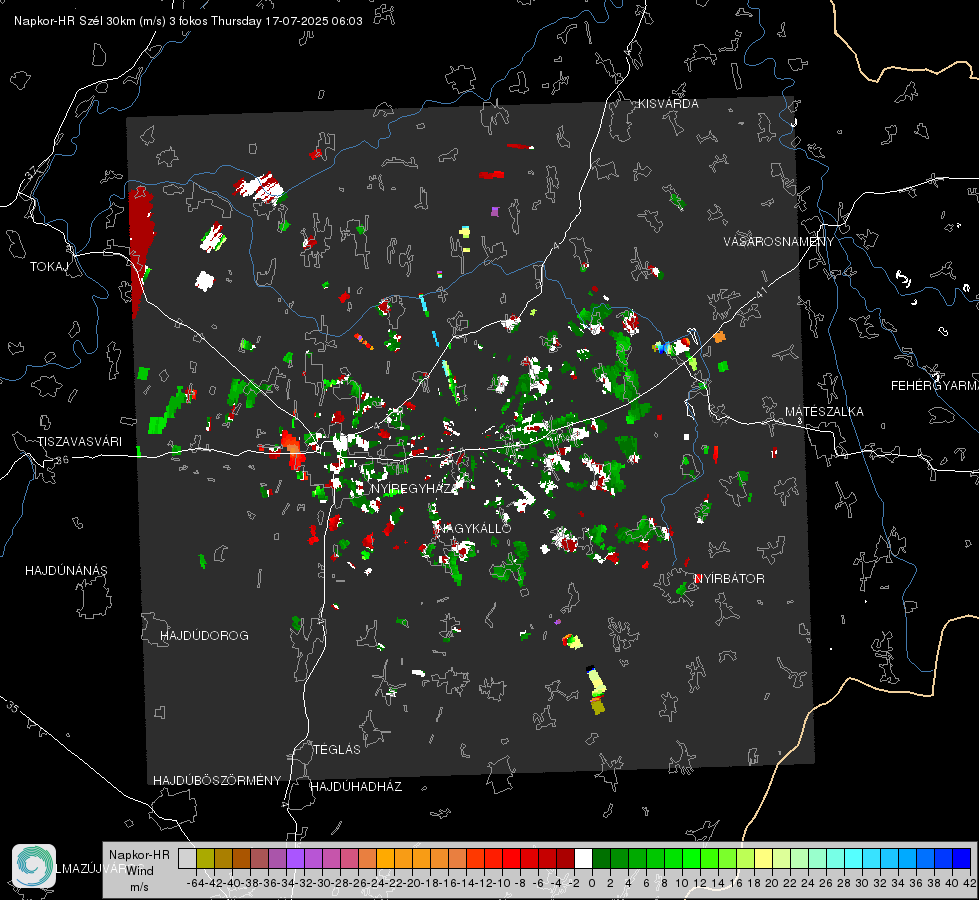Click the white zero-velocity legend swatch

[x=583, y=858]
